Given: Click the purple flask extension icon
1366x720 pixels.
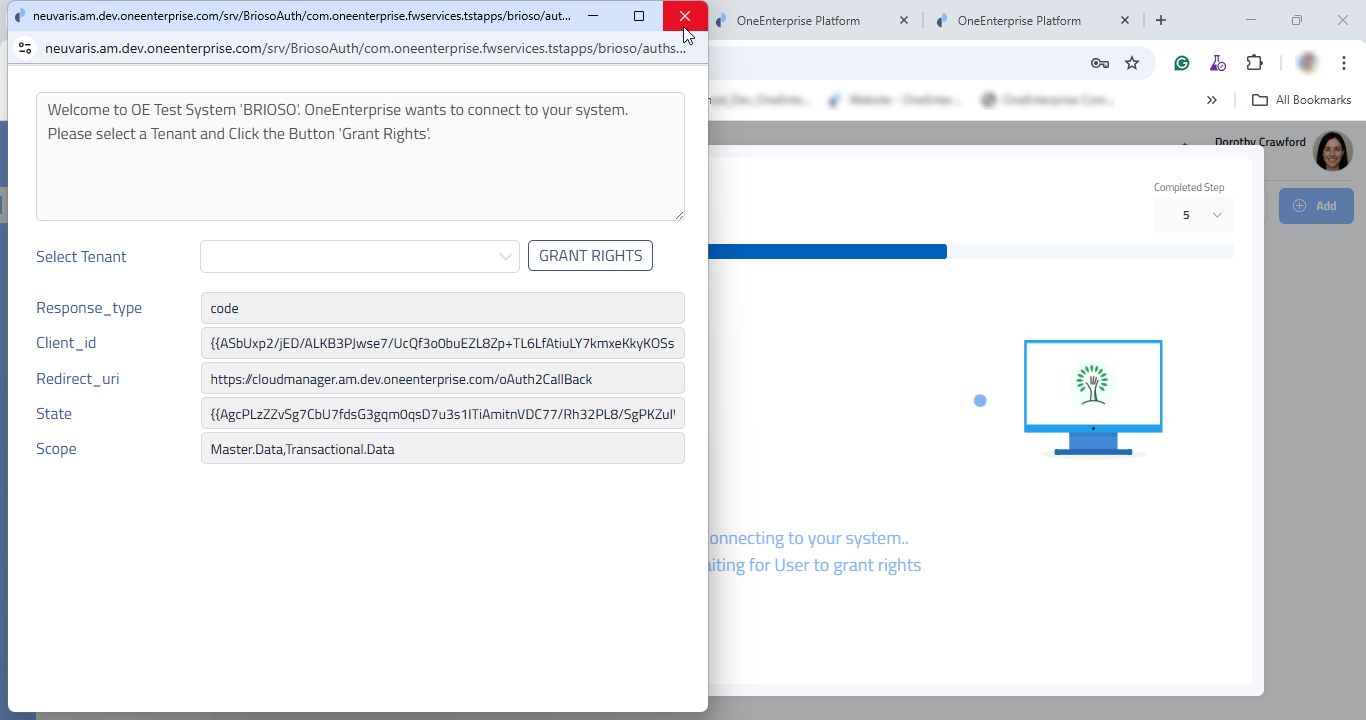Looking at the screenshot, I should pos(1217,63).
